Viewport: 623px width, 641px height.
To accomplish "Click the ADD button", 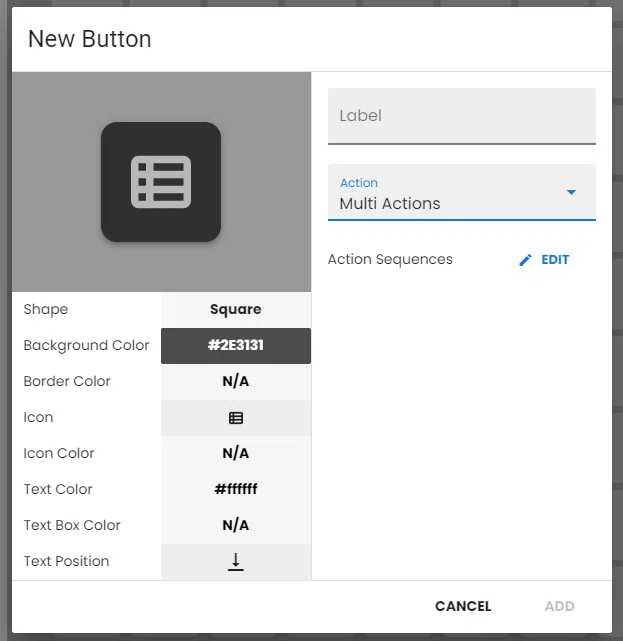I will click(560, 606).
